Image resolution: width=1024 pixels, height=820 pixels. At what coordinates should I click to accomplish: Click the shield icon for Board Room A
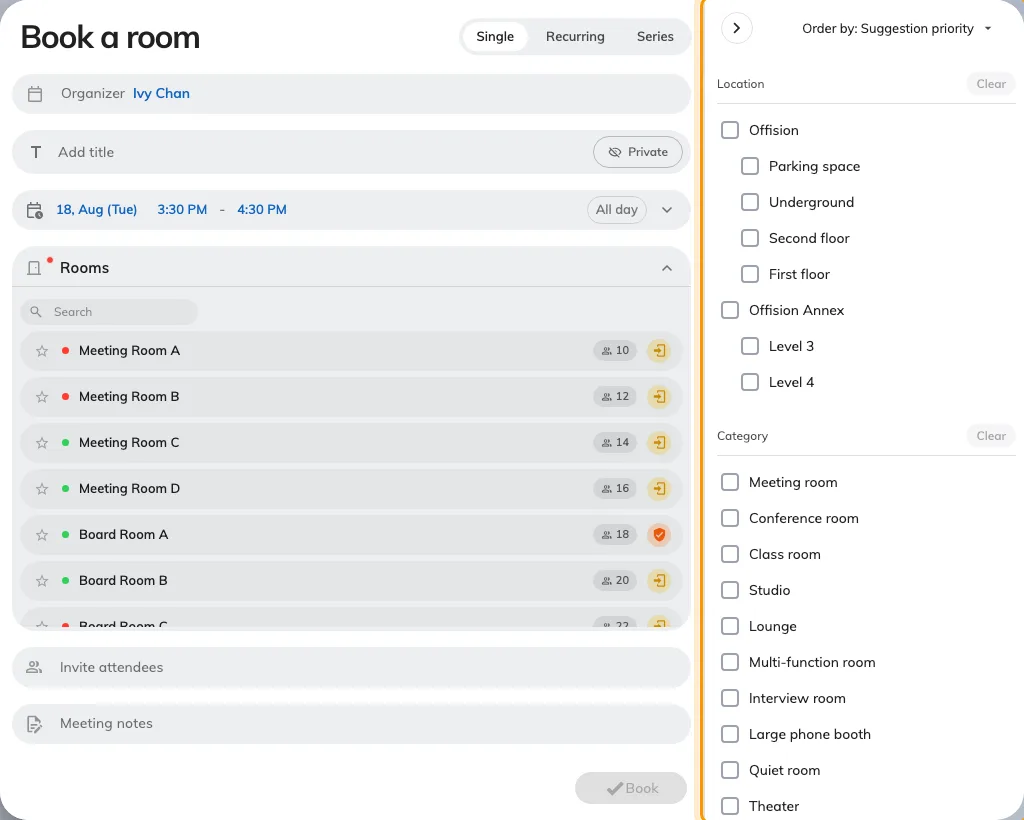(x=659, y=535)
